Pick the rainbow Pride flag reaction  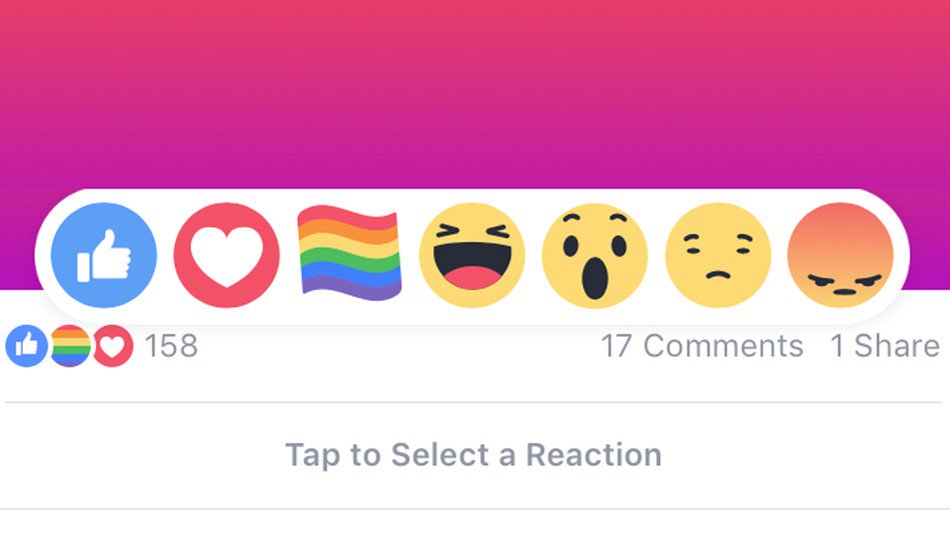click(x=350, y=253)
